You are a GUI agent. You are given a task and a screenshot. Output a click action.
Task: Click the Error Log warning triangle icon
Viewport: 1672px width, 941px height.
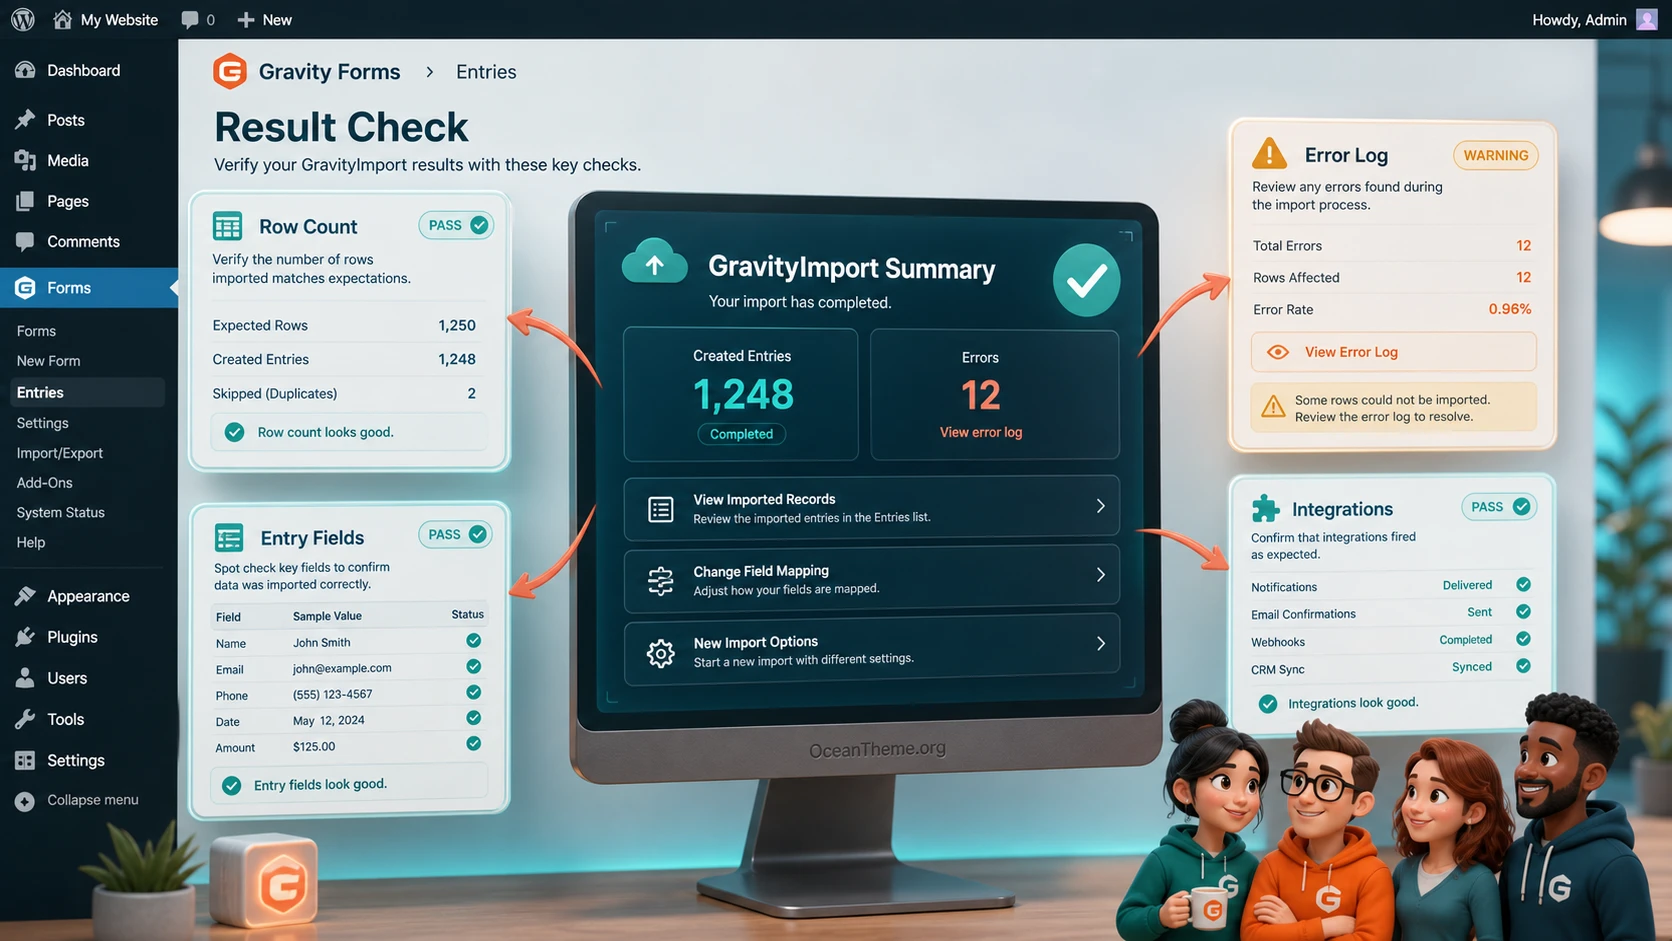coord(1269,154)
